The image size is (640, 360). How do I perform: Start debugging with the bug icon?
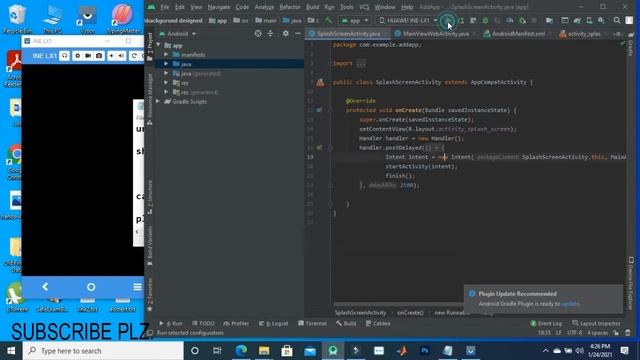click(x=485, y=20)
